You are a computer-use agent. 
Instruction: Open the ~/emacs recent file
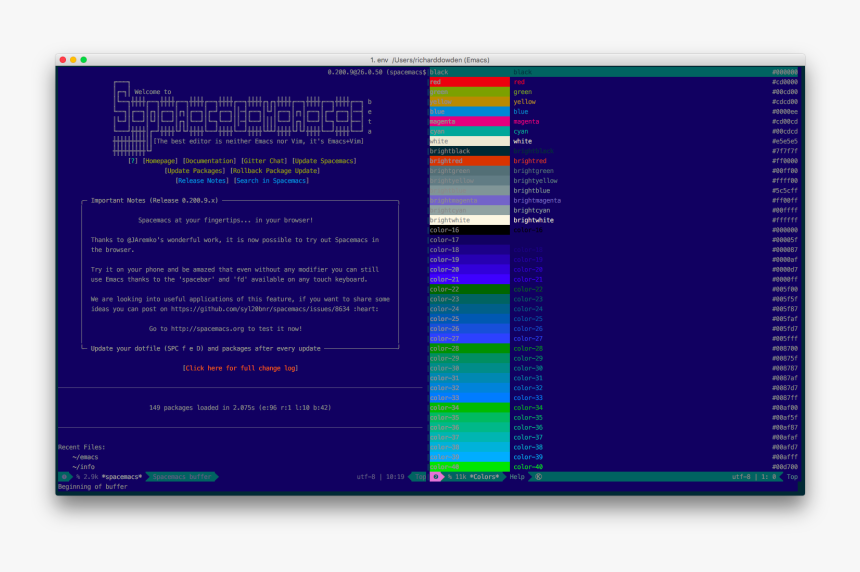[85, 457]
